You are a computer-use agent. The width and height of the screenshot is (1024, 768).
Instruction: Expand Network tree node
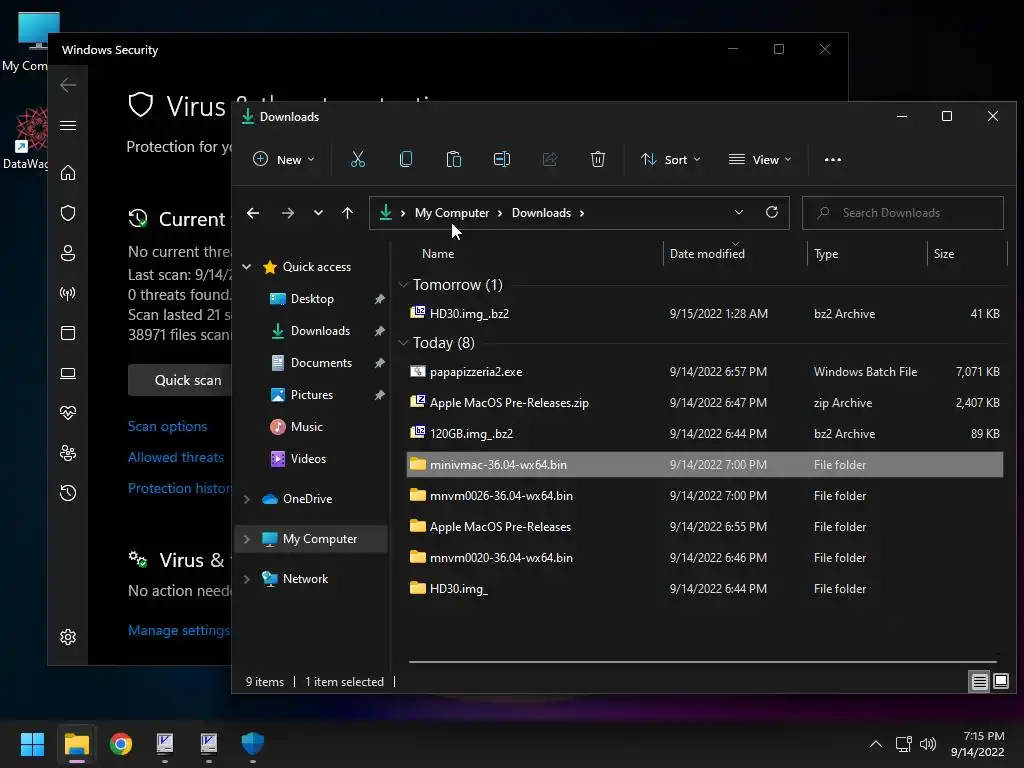[247, 579]
